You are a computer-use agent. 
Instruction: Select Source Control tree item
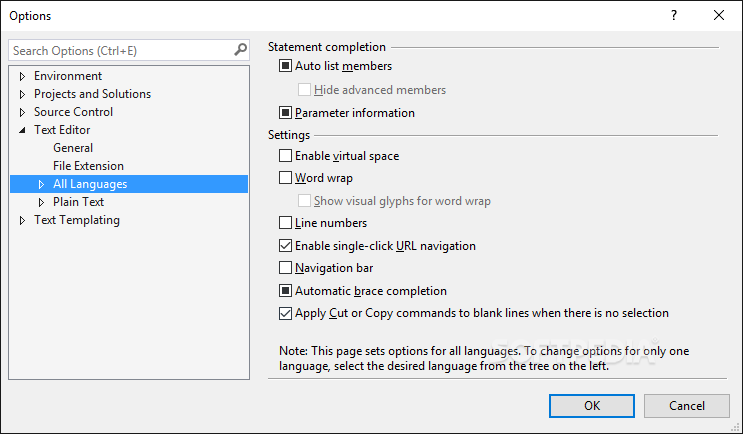(73, 112)
